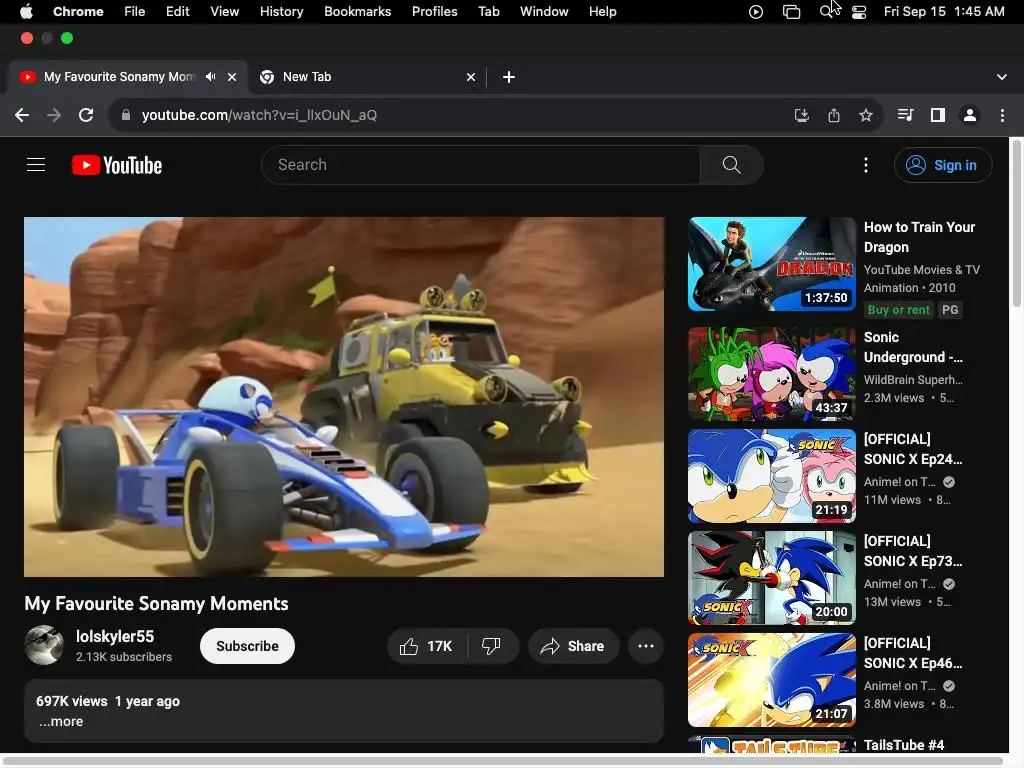Open the Profiles menu
Viewport: 1024px width, 768px height.
point(434,12)
